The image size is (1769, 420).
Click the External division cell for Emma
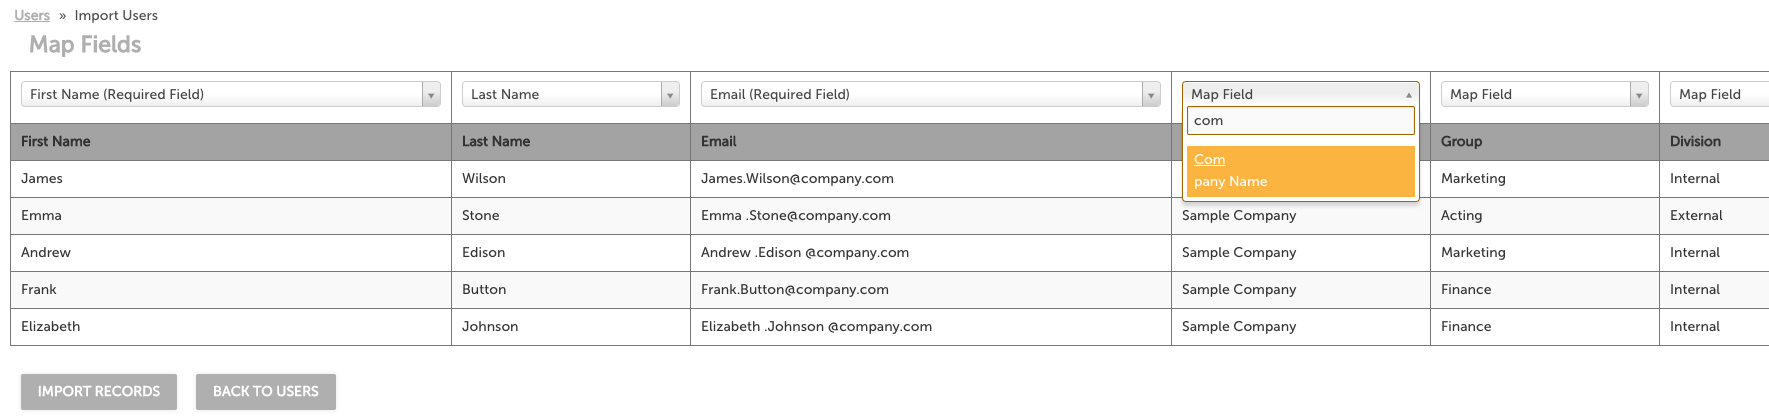coord(1696,216)
